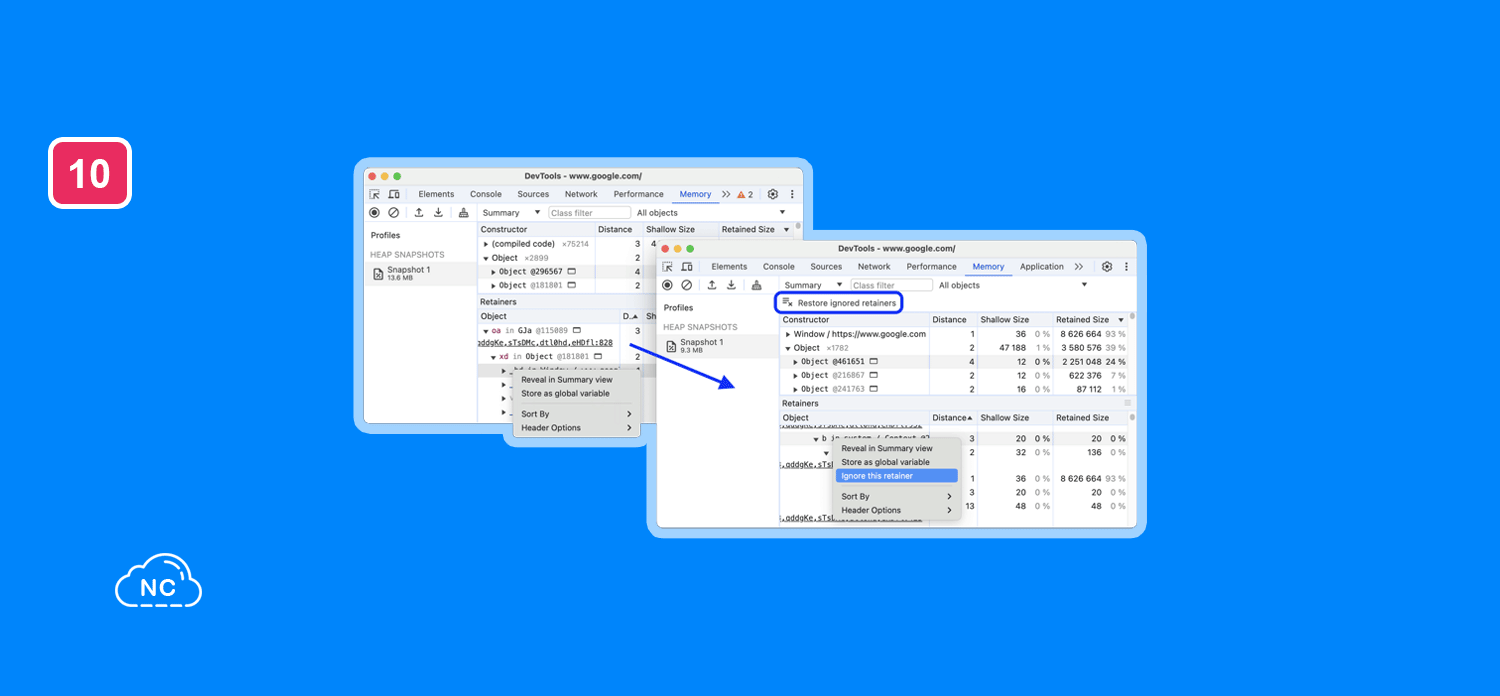Show more tabs chevron in left window
Image resolution: width=1500 pixels, height=696 pixels.
click(726, 194)
